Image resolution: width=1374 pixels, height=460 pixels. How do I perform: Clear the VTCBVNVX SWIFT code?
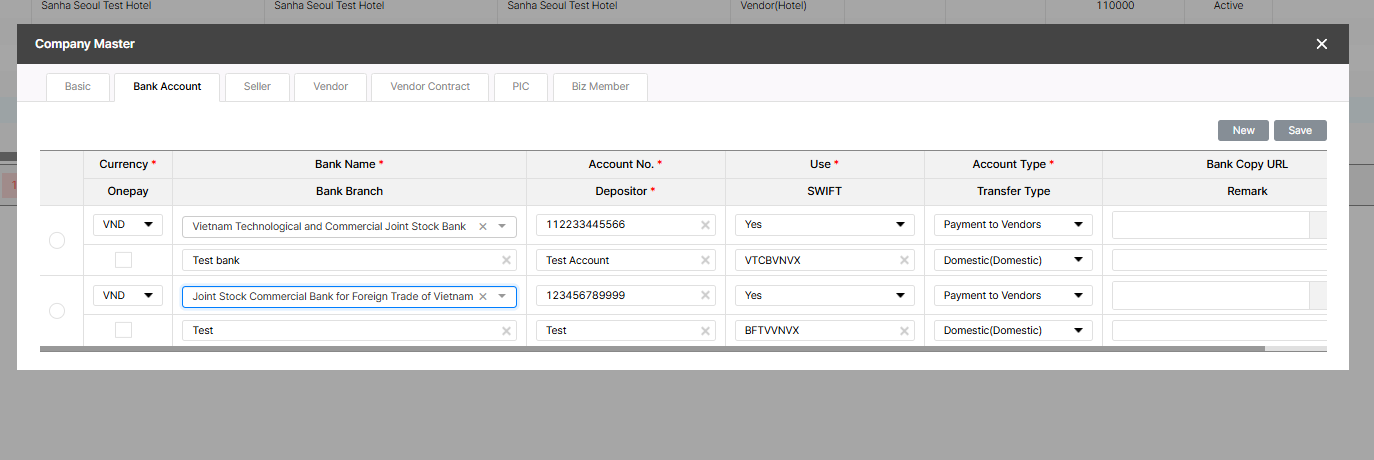coord(904,261)
